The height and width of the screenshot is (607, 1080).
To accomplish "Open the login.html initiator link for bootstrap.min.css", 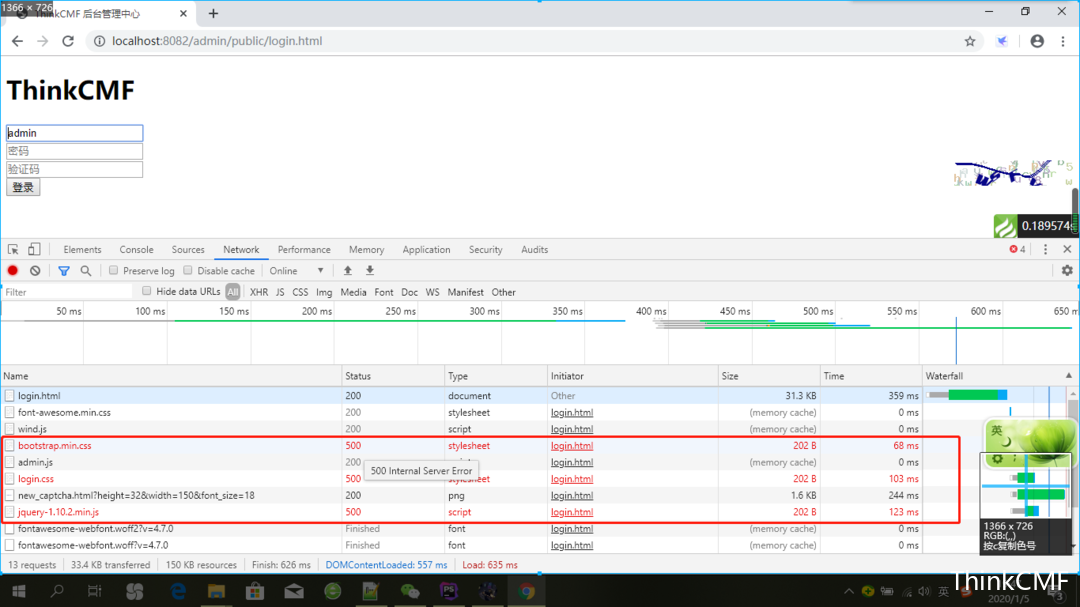I will [x=572, y=446].
